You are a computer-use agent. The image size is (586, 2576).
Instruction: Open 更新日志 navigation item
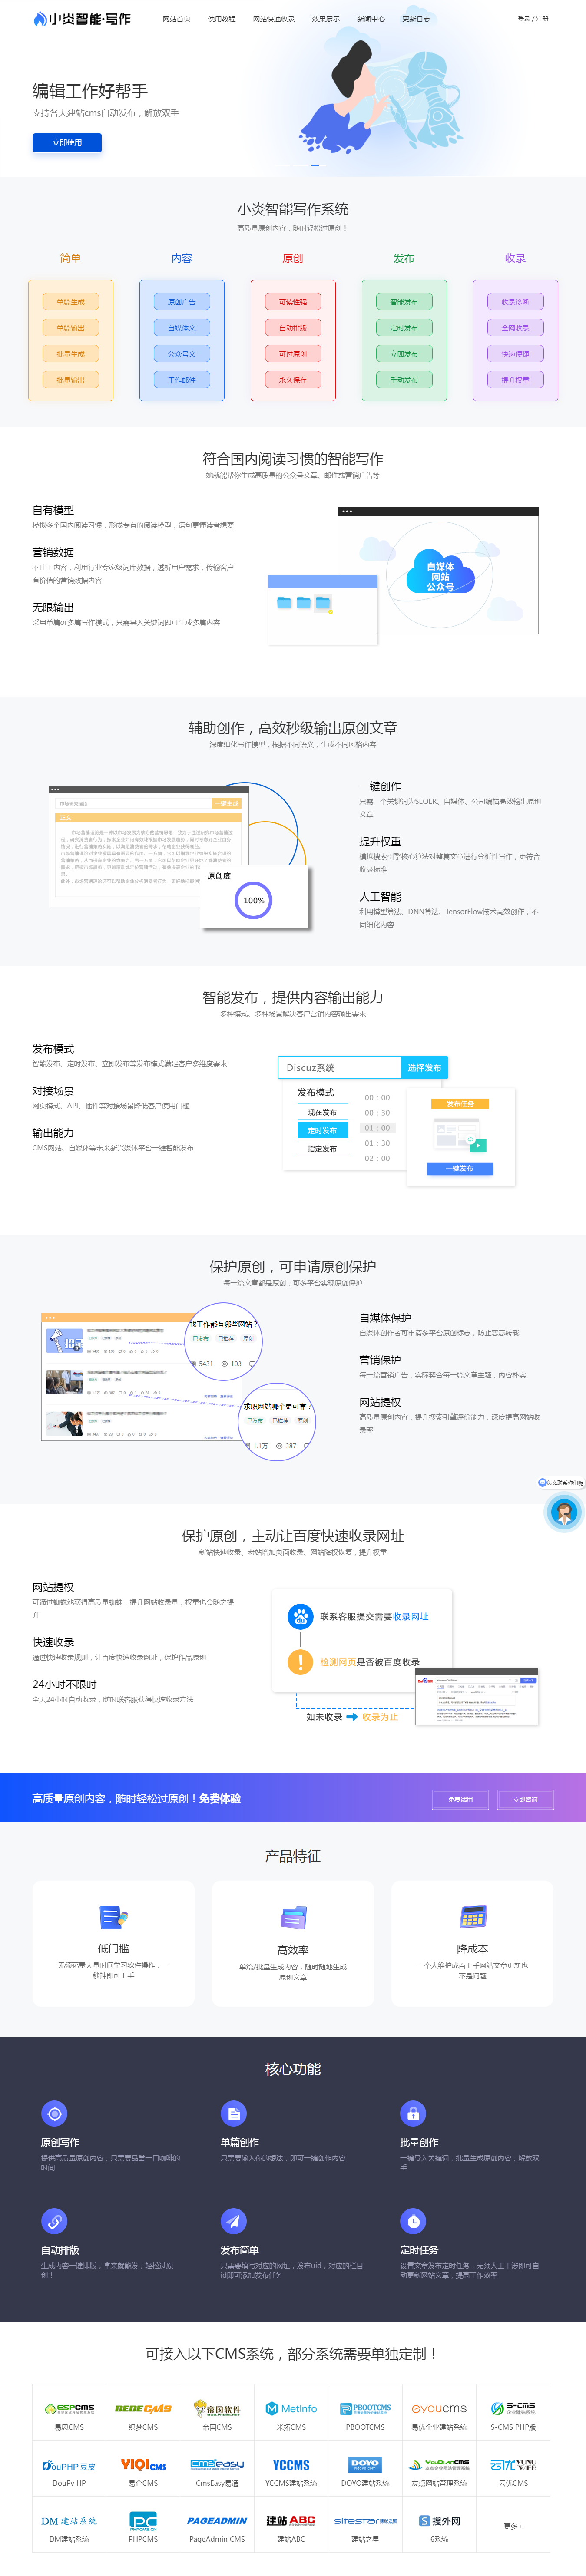(416, 19)
